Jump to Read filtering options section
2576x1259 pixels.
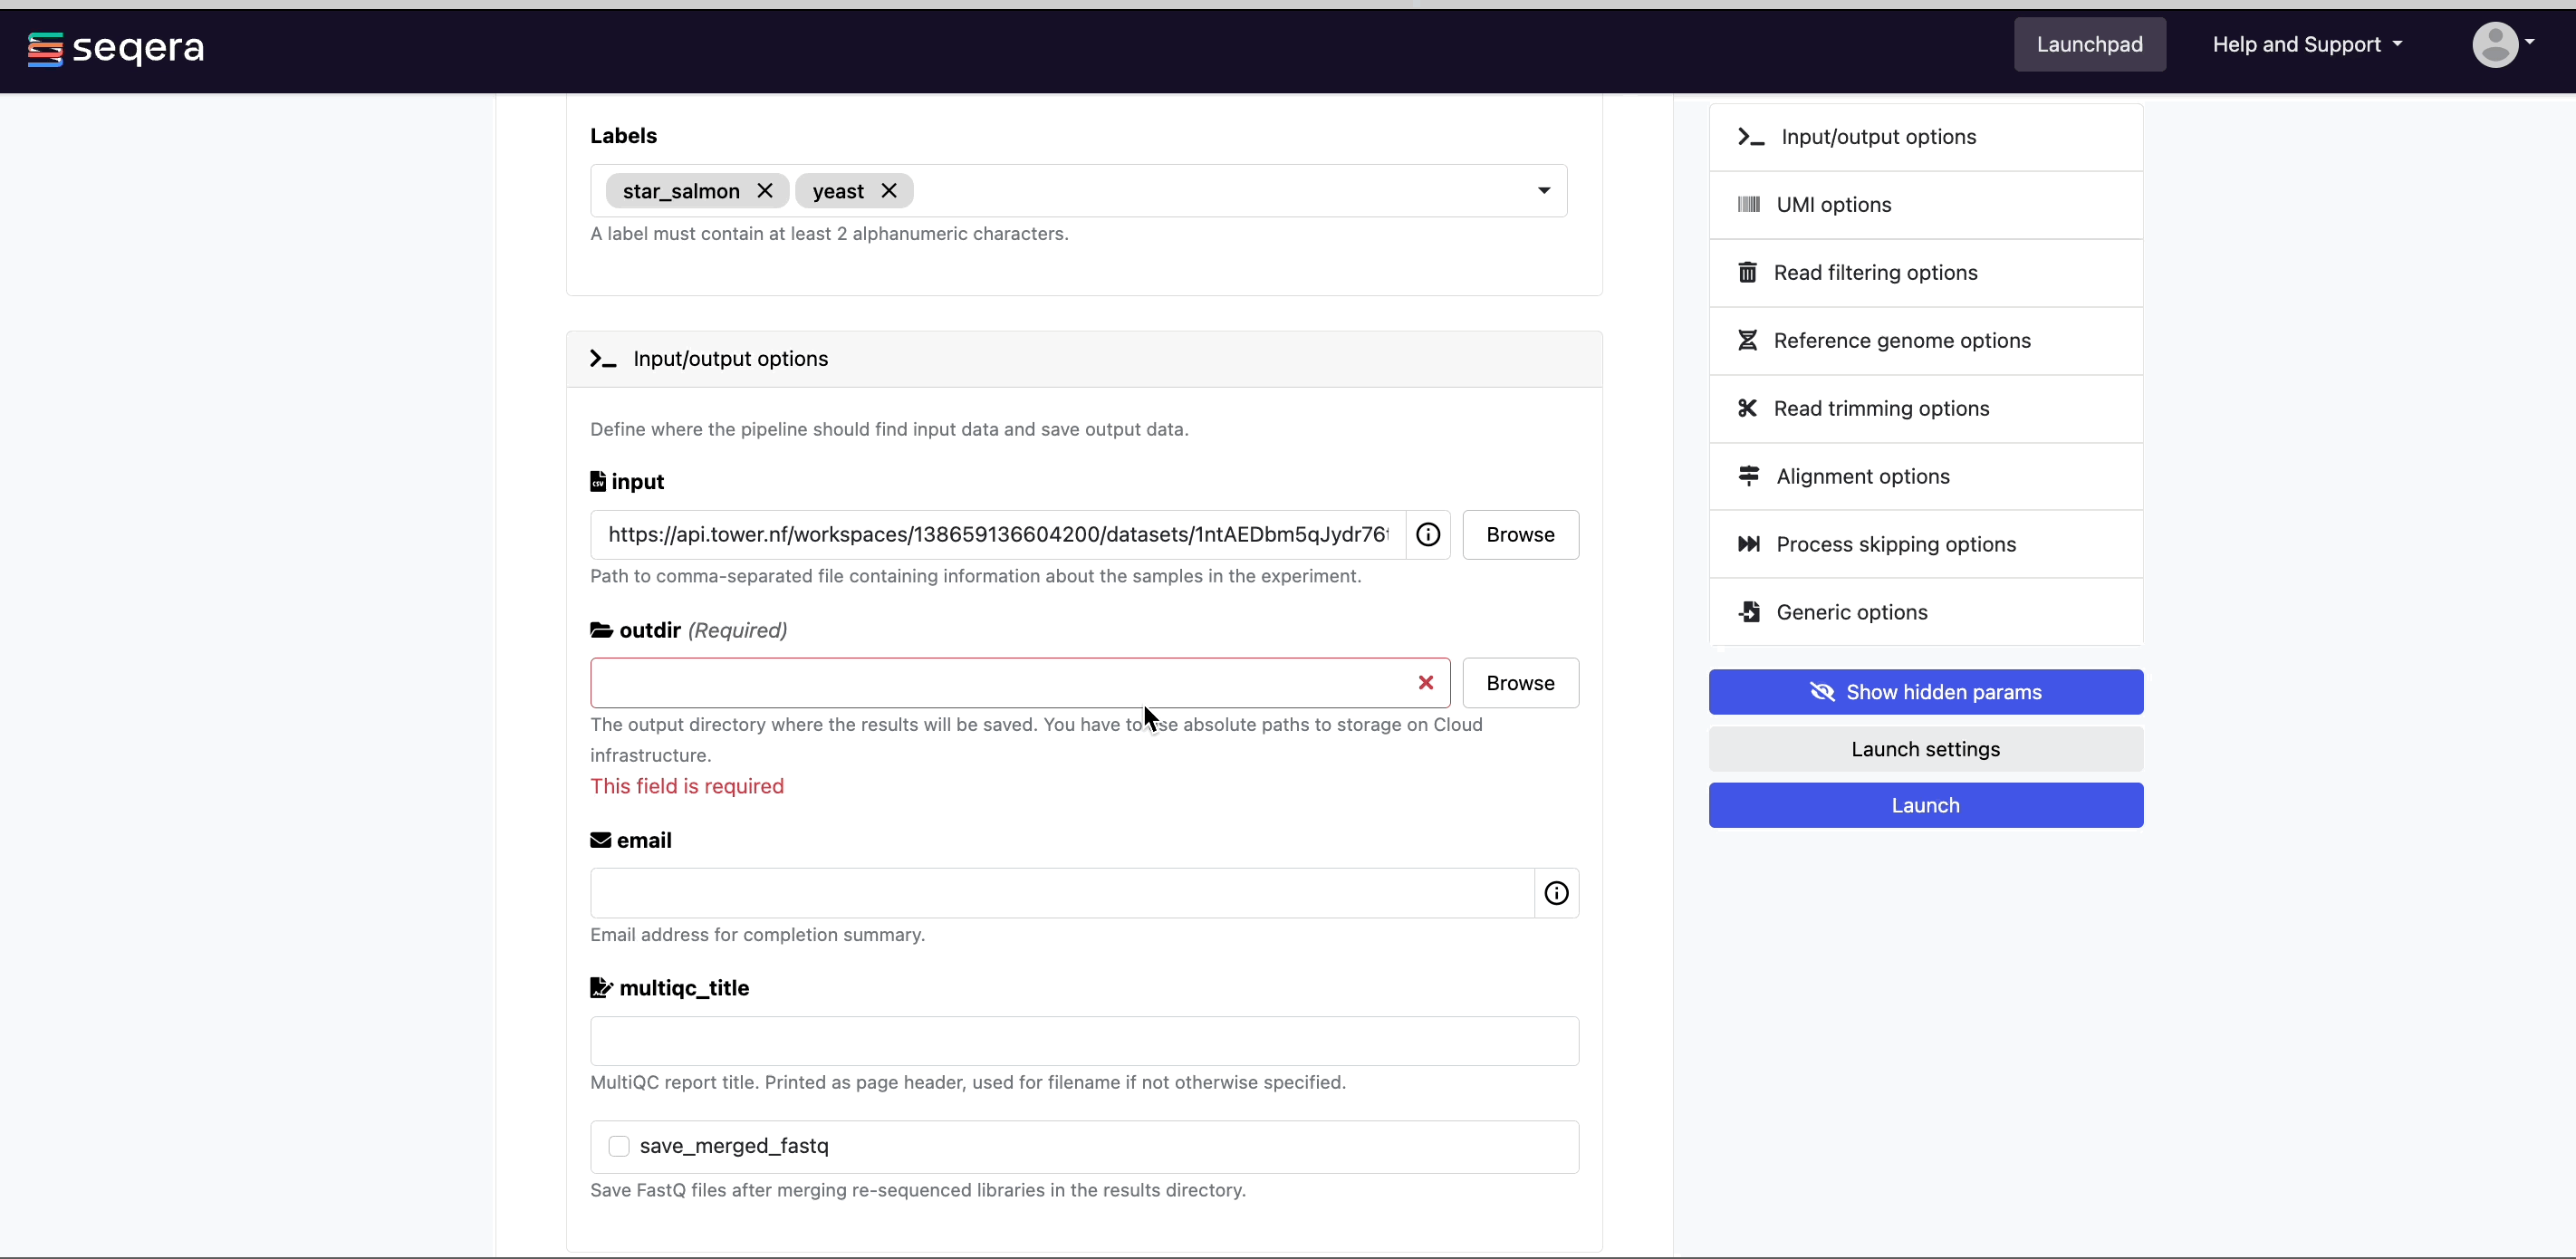(x=1925, y=273)
